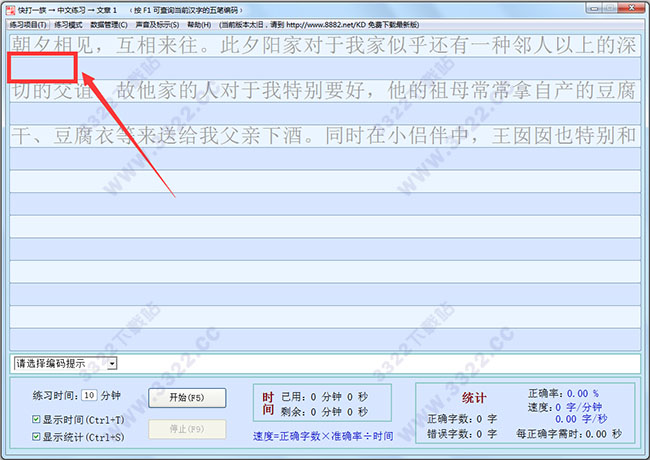This screenshot has height=460, width=650.
Task: Click the first typing input line
Action: click(325, 68)
